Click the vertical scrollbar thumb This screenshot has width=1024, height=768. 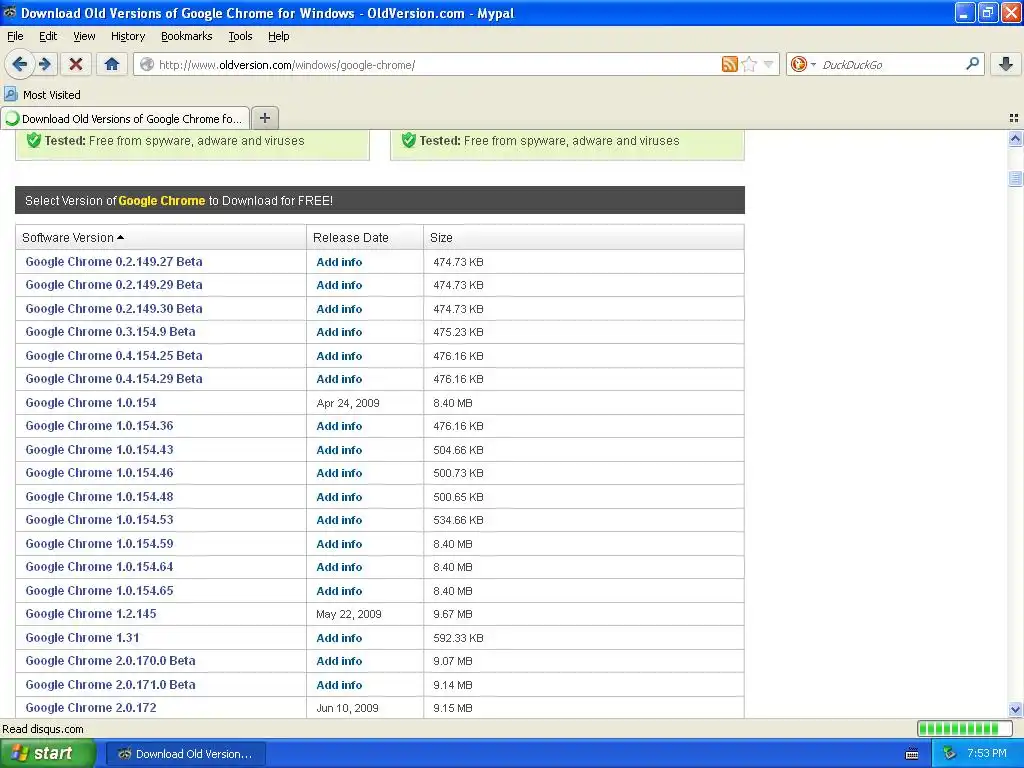pyautogui.click(x=1015, y=178)
